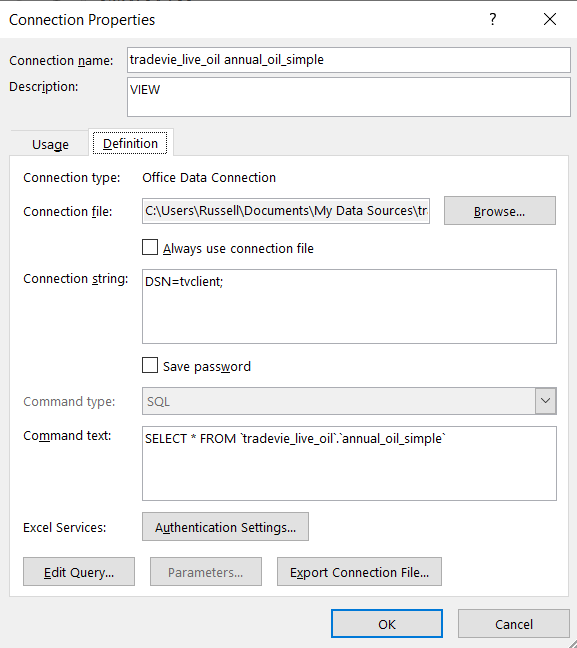Click into the Connection name field
The image size is (577, 648).
[x=349, y=60]
